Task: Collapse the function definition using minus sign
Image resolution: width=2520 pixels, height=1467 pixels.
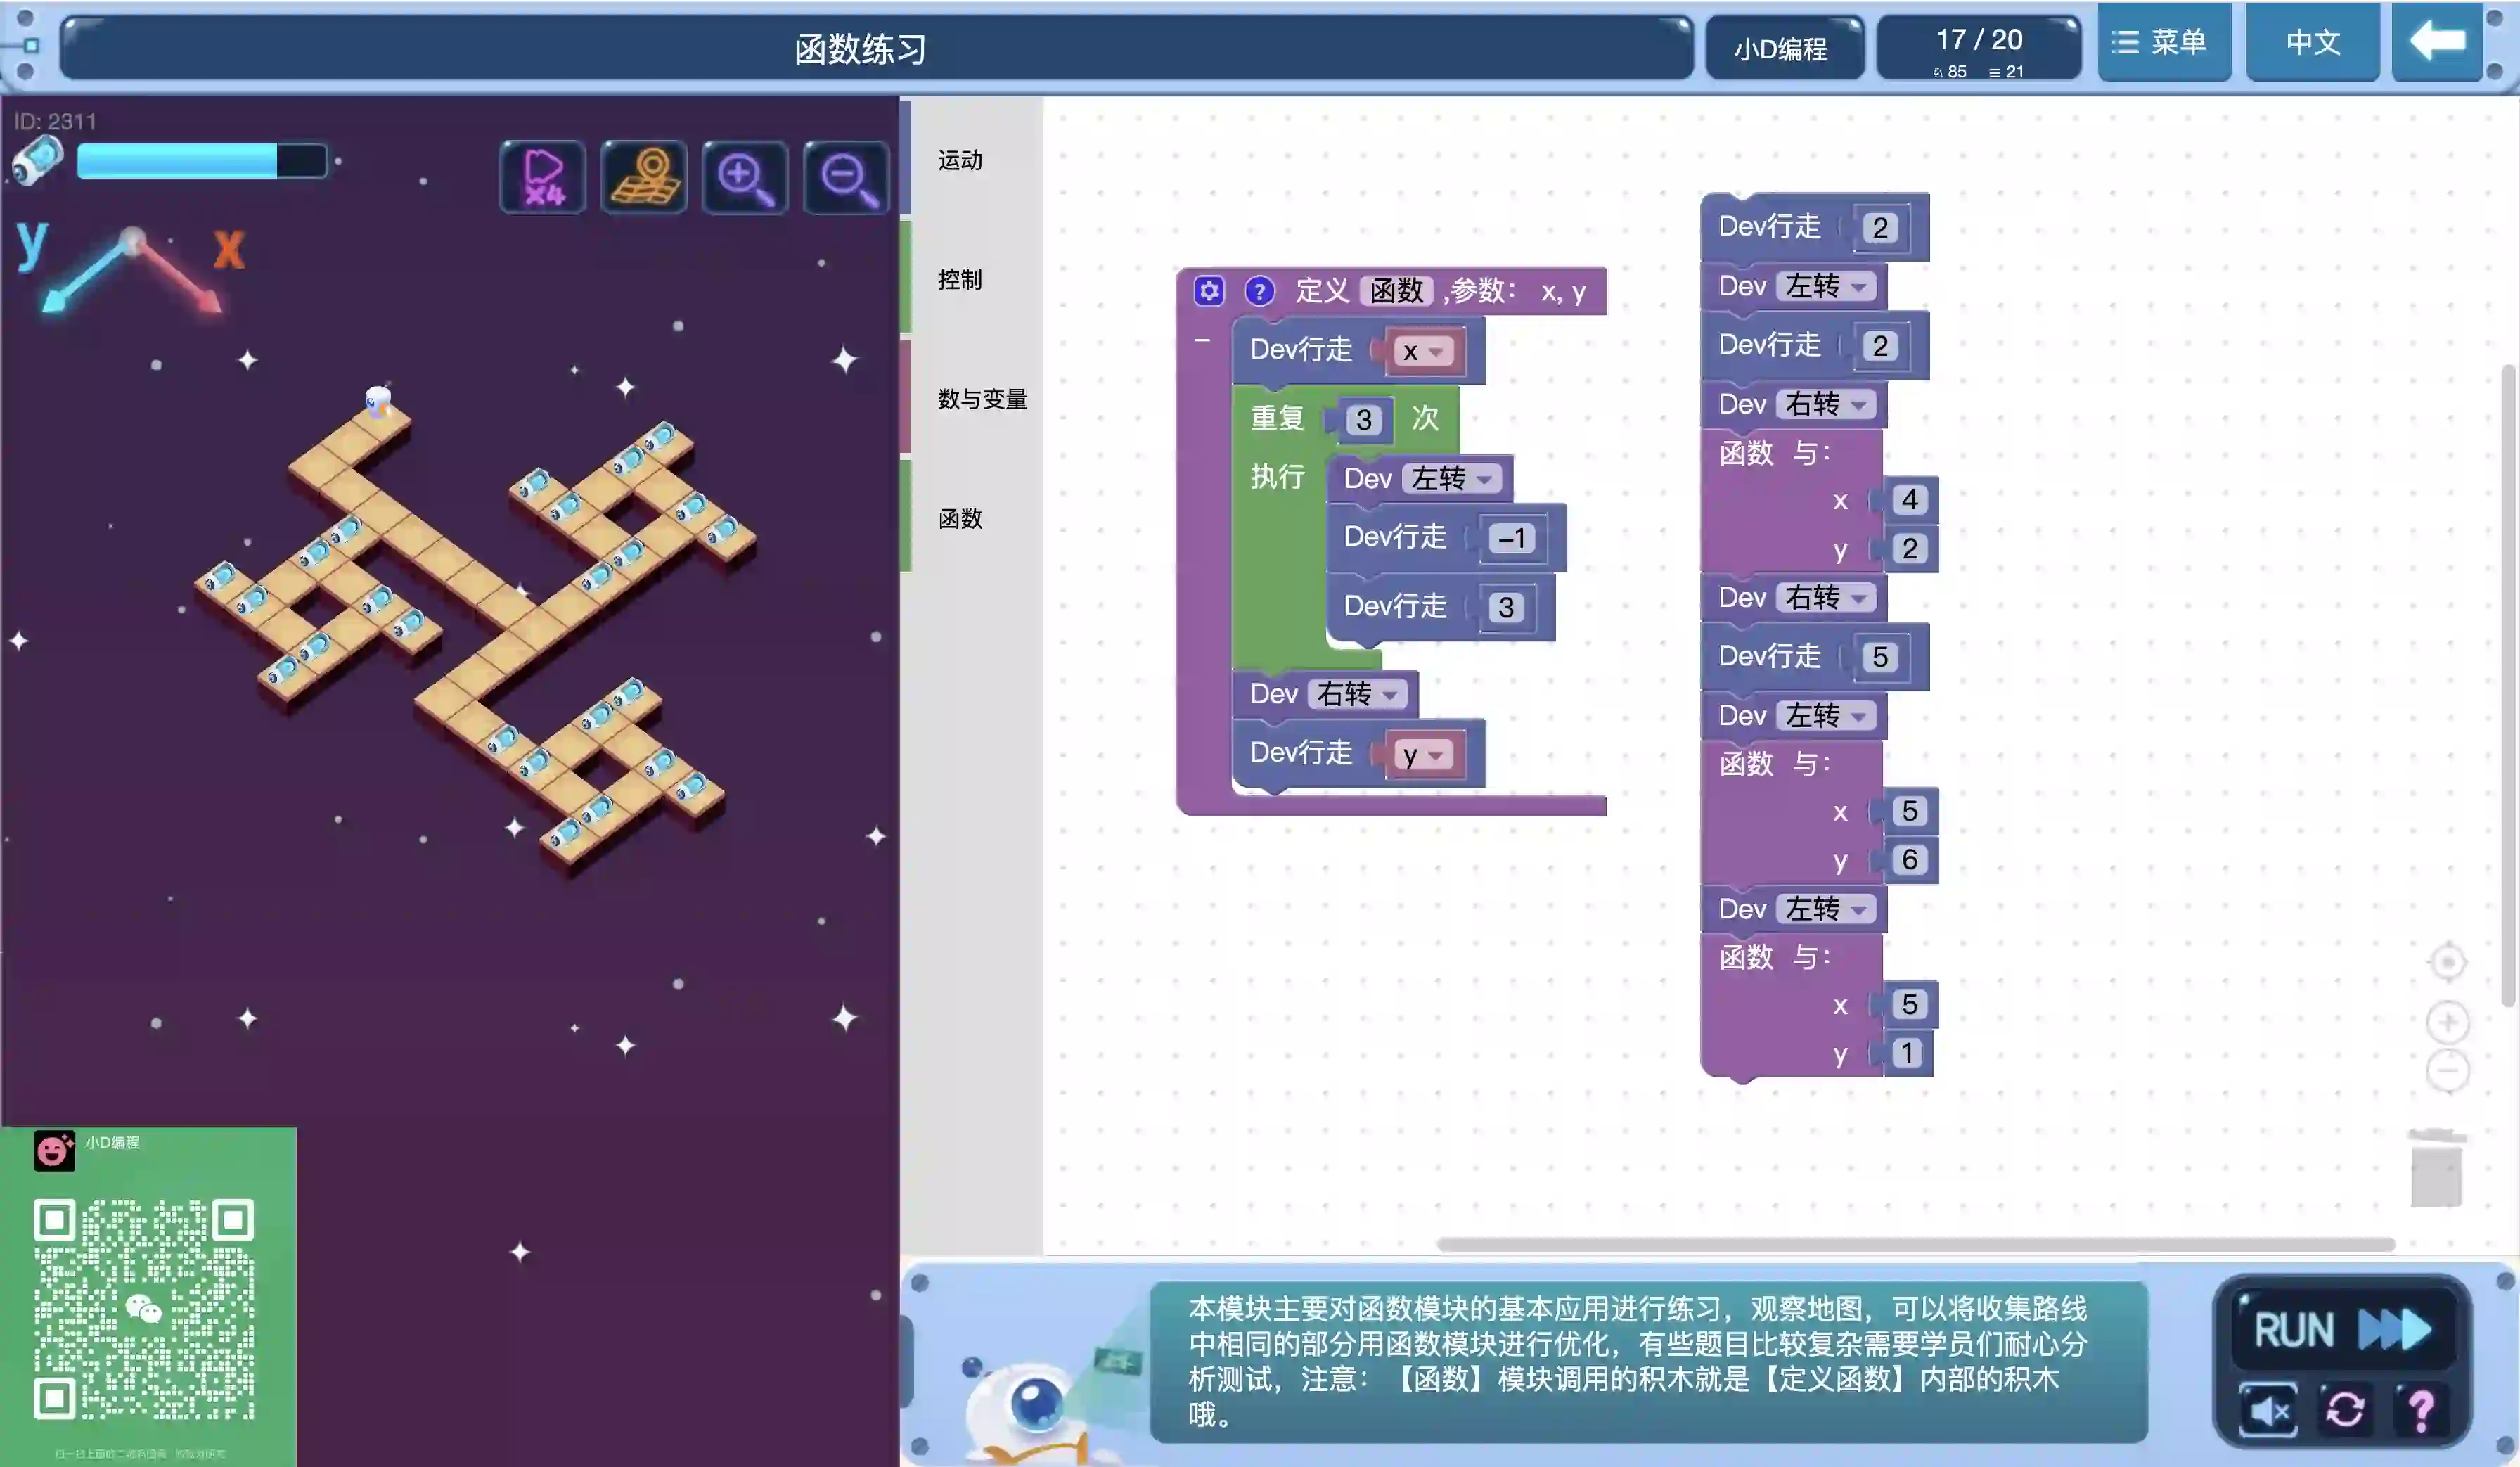Action: click(1202, 341)
